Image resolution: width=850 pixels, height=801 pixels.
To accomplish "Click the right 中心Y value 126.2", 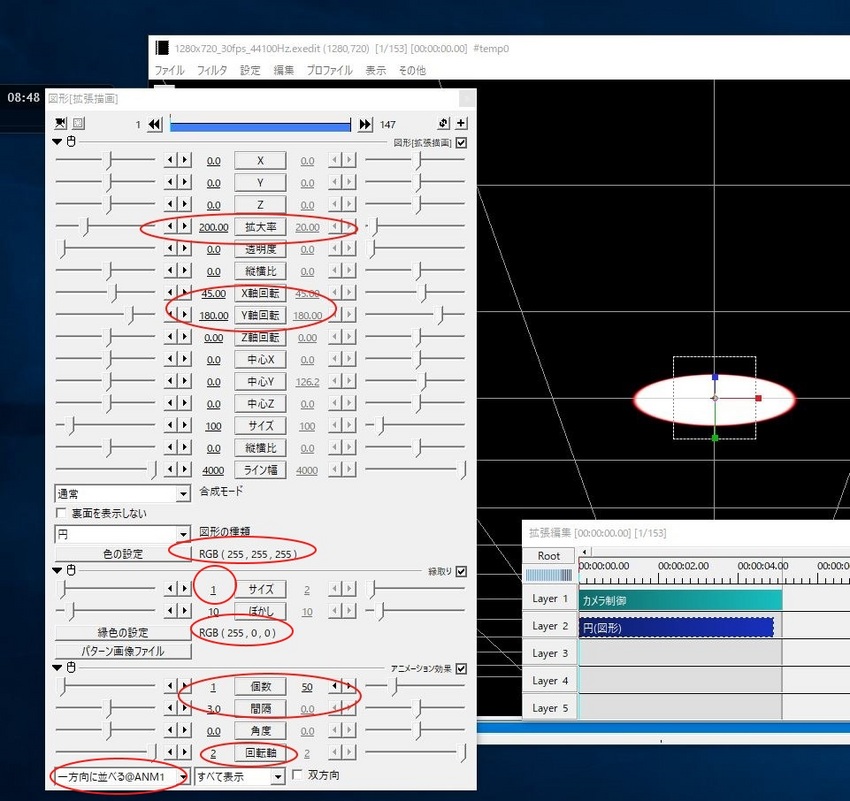I will 307,382.
